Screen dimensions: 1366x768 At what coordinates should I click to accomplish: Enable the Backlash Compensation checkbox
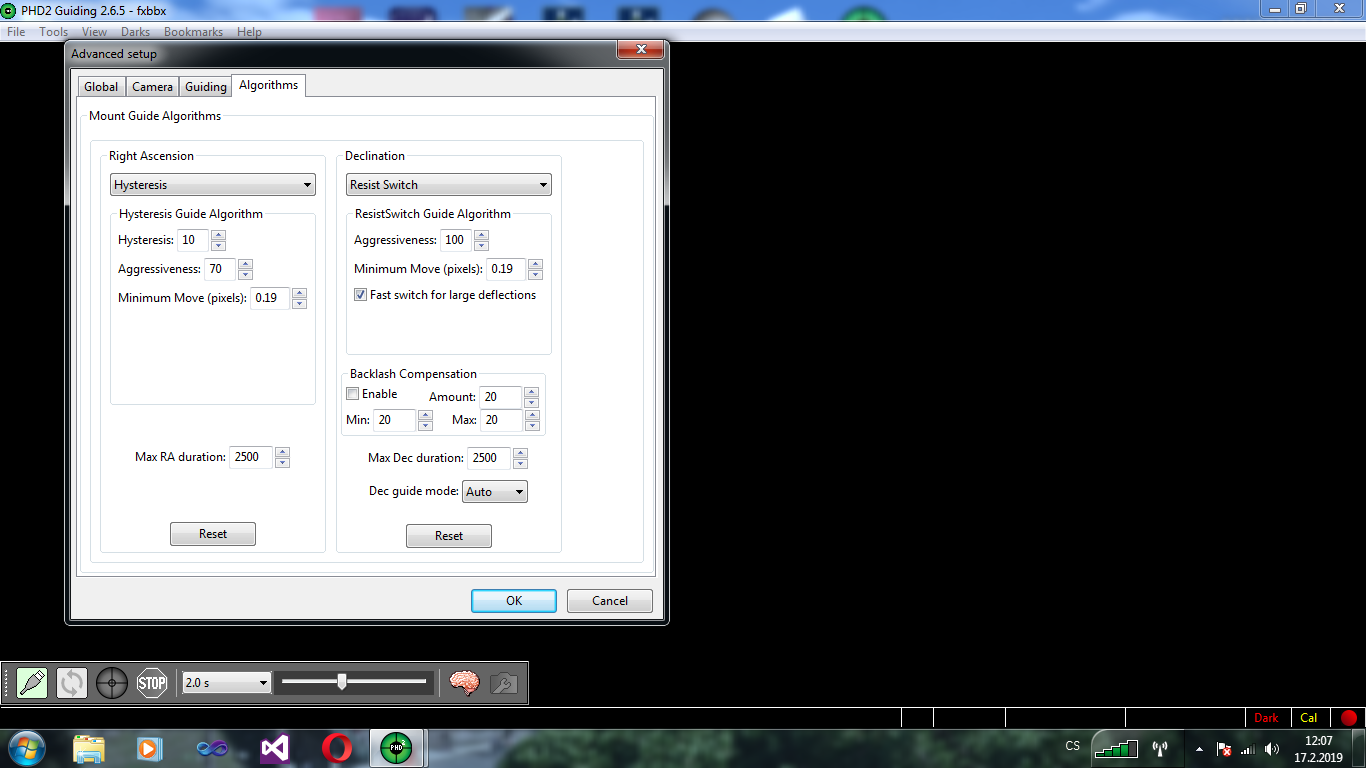pyautogui.click(x=353, y=394)
